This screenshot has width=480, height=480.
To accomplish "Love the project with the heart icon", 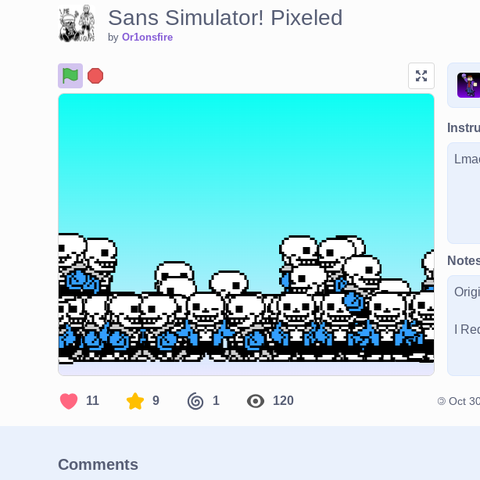I will (69, 401).
